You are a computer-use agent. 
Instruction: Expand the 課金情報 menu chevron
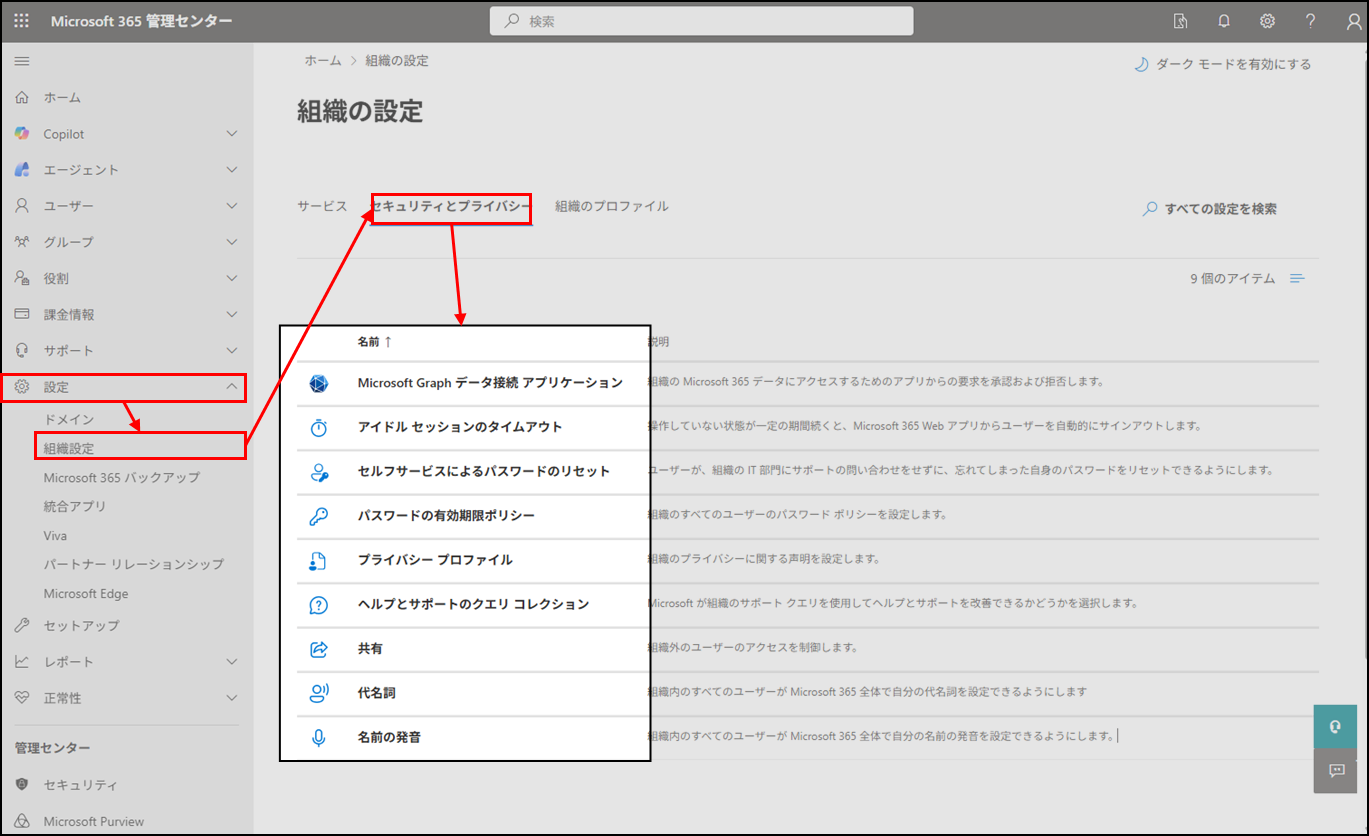[232, 314]
